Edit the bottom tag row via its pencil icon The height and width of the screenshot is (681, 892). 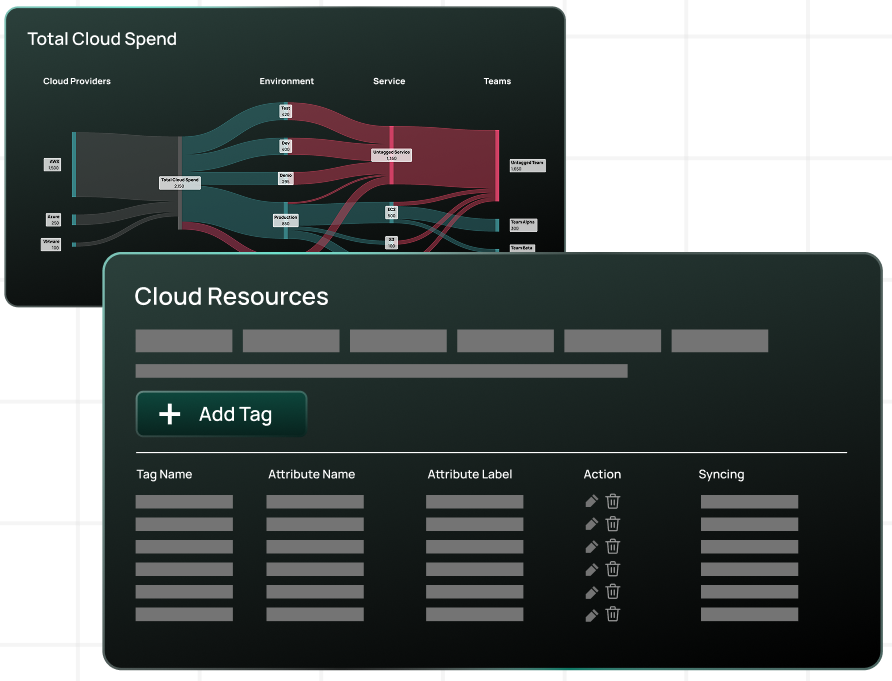coord(591,614)
